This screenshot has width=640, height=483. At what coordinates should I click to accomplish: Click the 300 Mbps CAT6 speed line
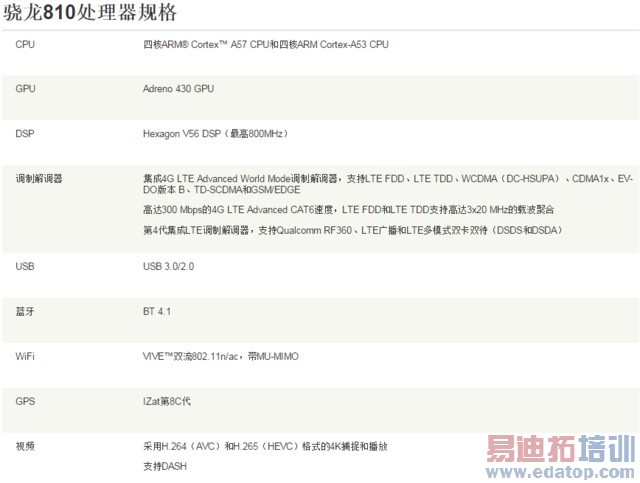point(348,209)
